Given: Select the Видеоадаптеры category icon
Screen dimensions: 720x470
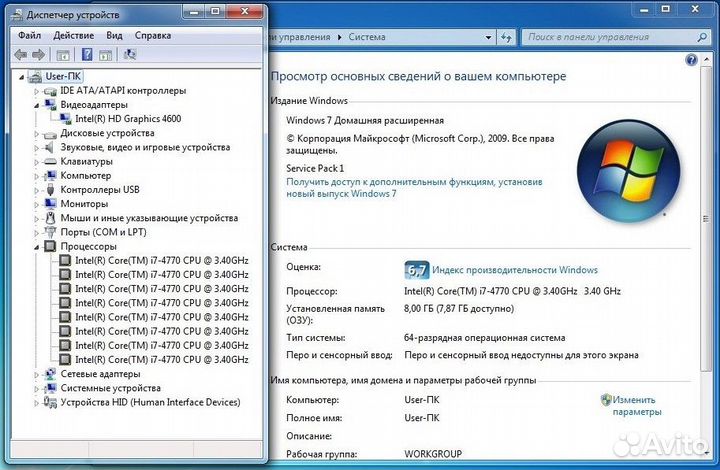Looking at the screenshot, I should (x=50, y=105).
